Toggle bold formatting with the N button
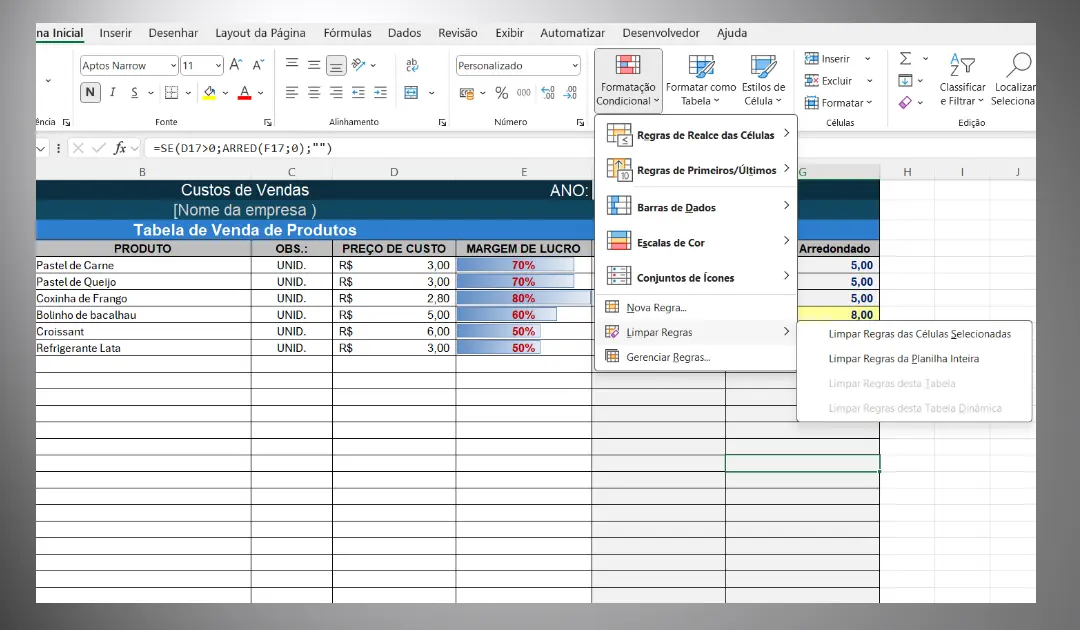 click(x=90, y=91)
